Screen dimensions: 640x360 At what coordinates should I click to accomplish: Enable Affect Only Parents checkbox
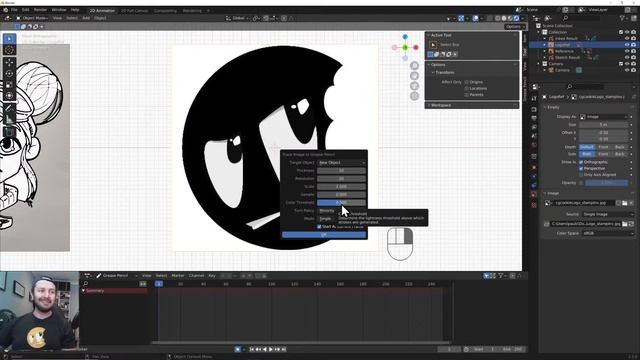pos(467,95)
